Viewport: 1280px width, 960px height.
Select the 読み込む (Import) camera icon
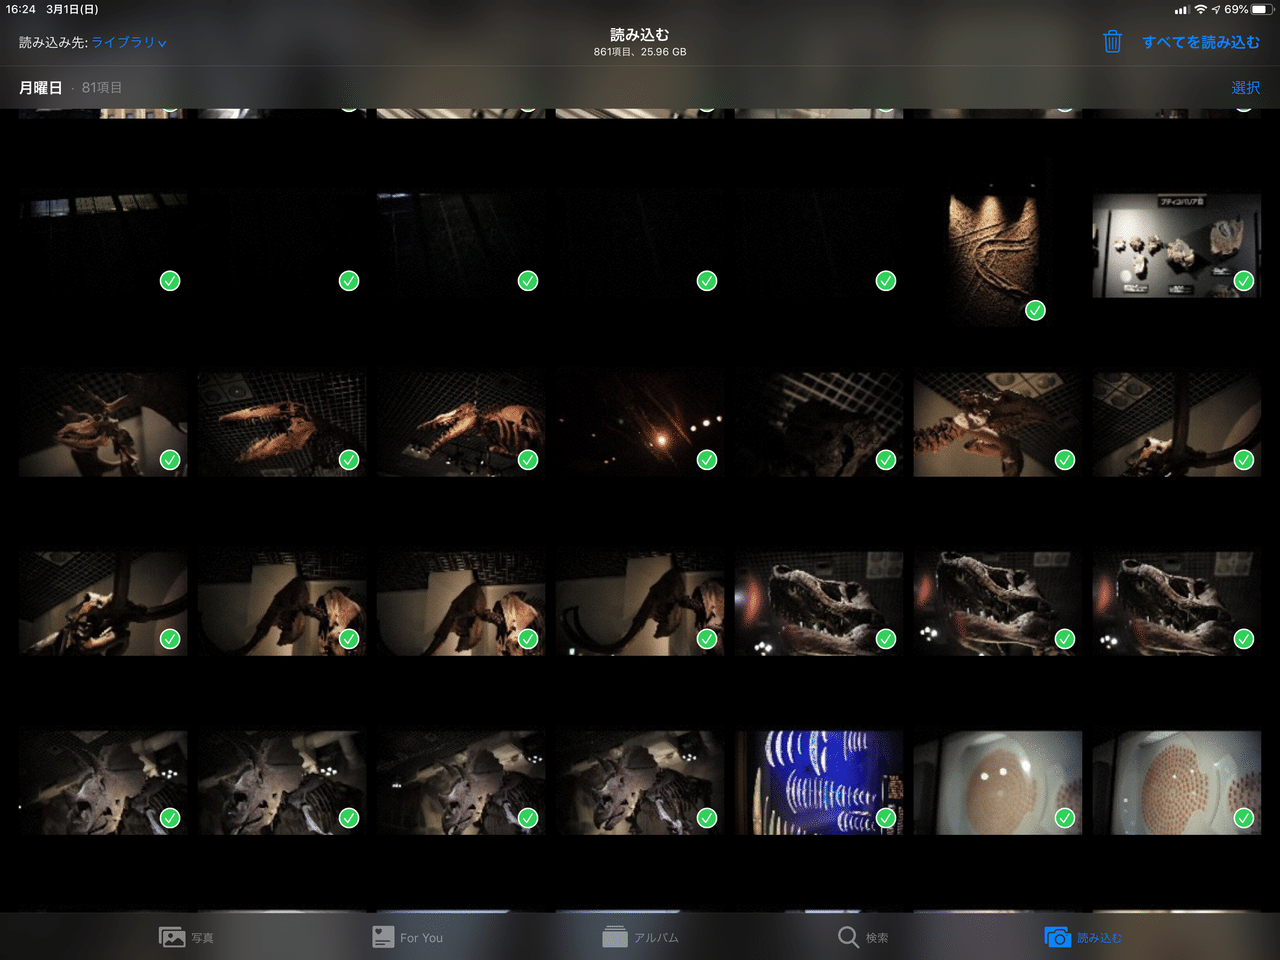(1059, 937)
